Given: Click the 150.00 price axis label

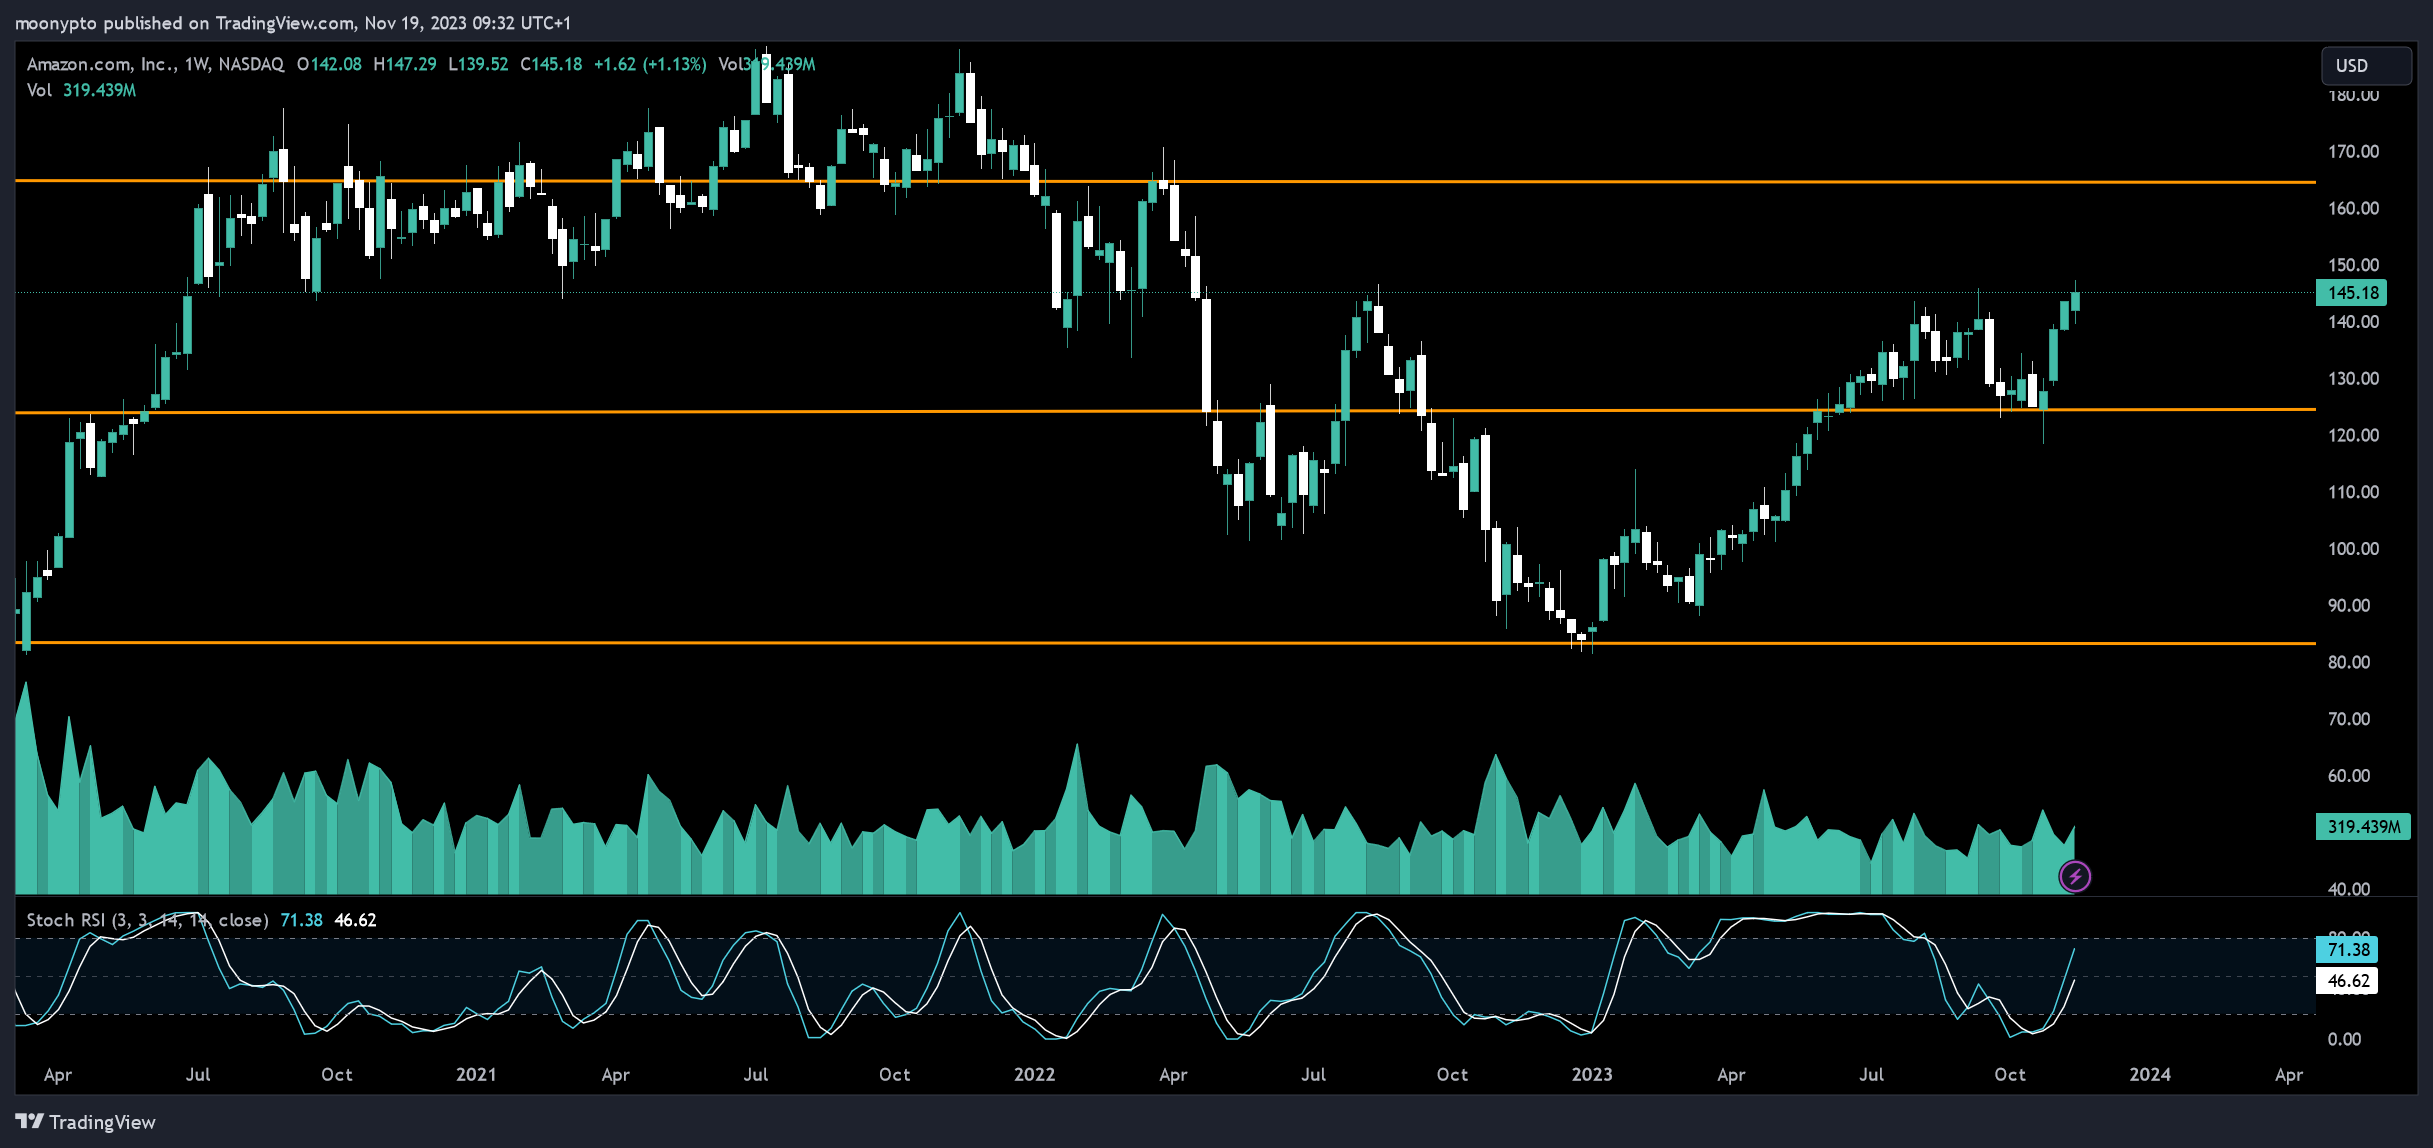Looking at the screenshot, I should [2353, 265].
